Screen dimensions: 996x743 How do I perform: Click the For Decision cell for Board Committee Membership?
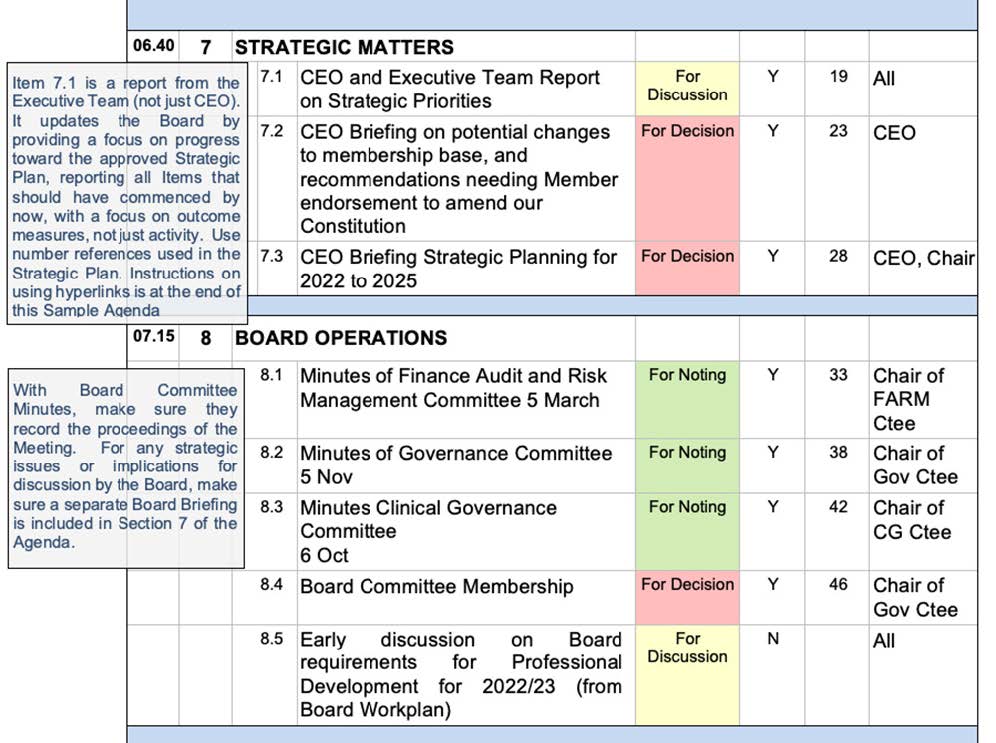(687, 586)
